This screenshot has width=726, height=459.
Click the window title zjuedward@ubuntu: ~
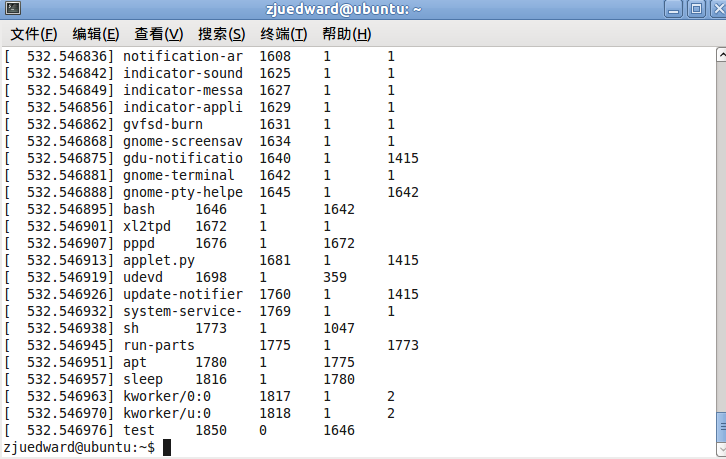coord(344,9)
